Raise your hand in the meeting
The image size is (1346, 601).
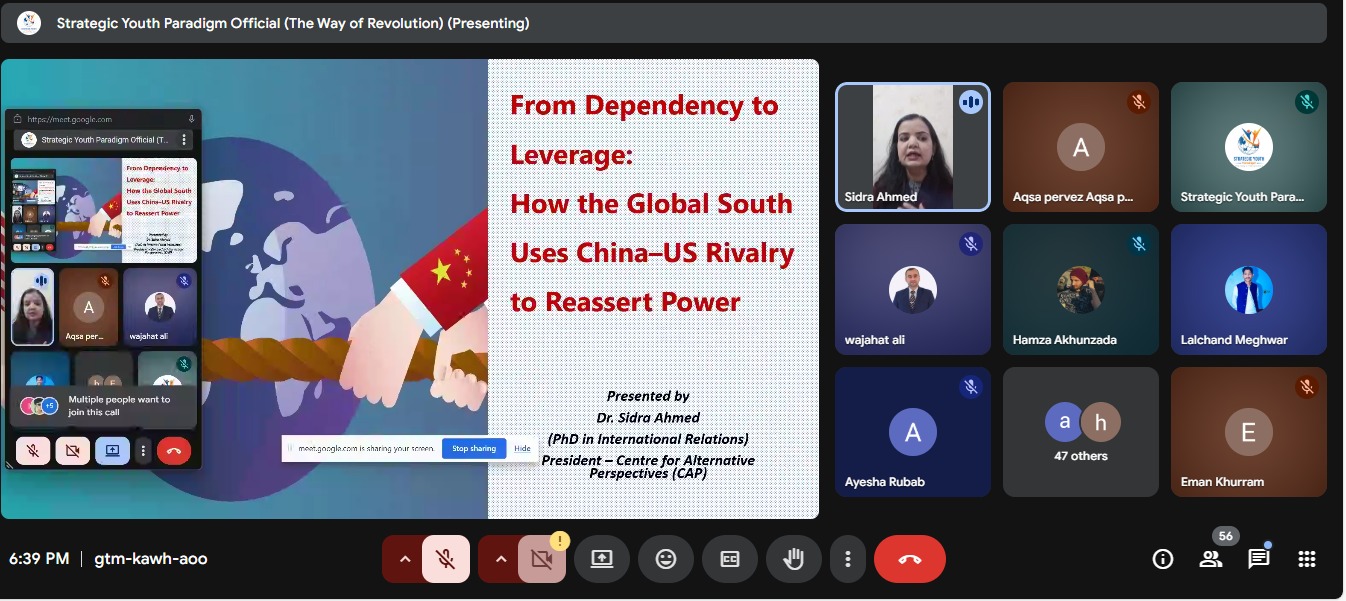[x=794, y=559]
